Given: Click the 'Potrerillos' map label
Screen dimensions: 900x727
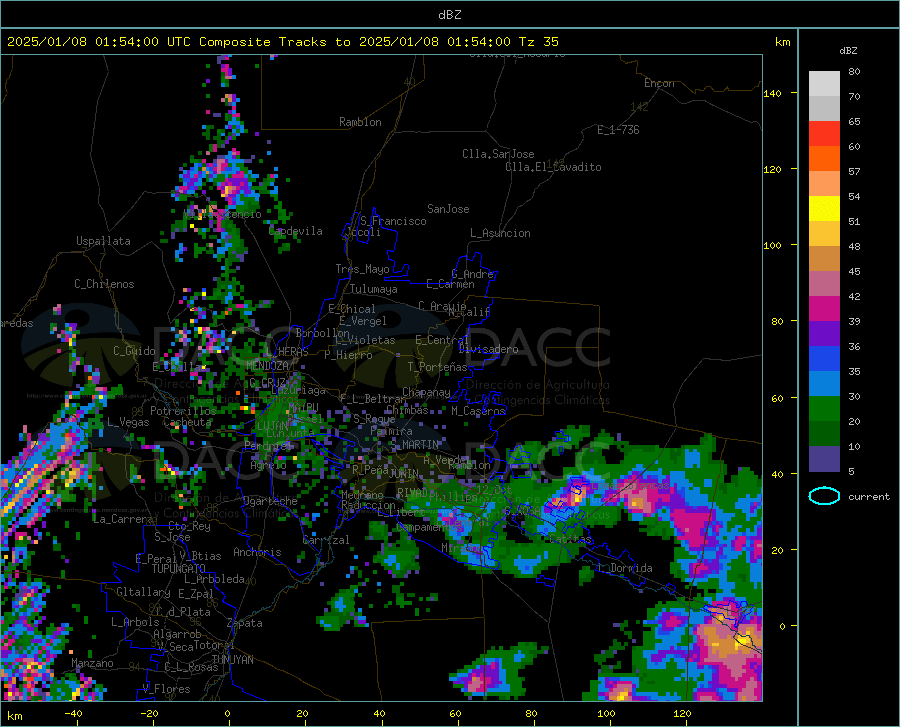Looking at the screenshot, I should [x=183, y=411].
